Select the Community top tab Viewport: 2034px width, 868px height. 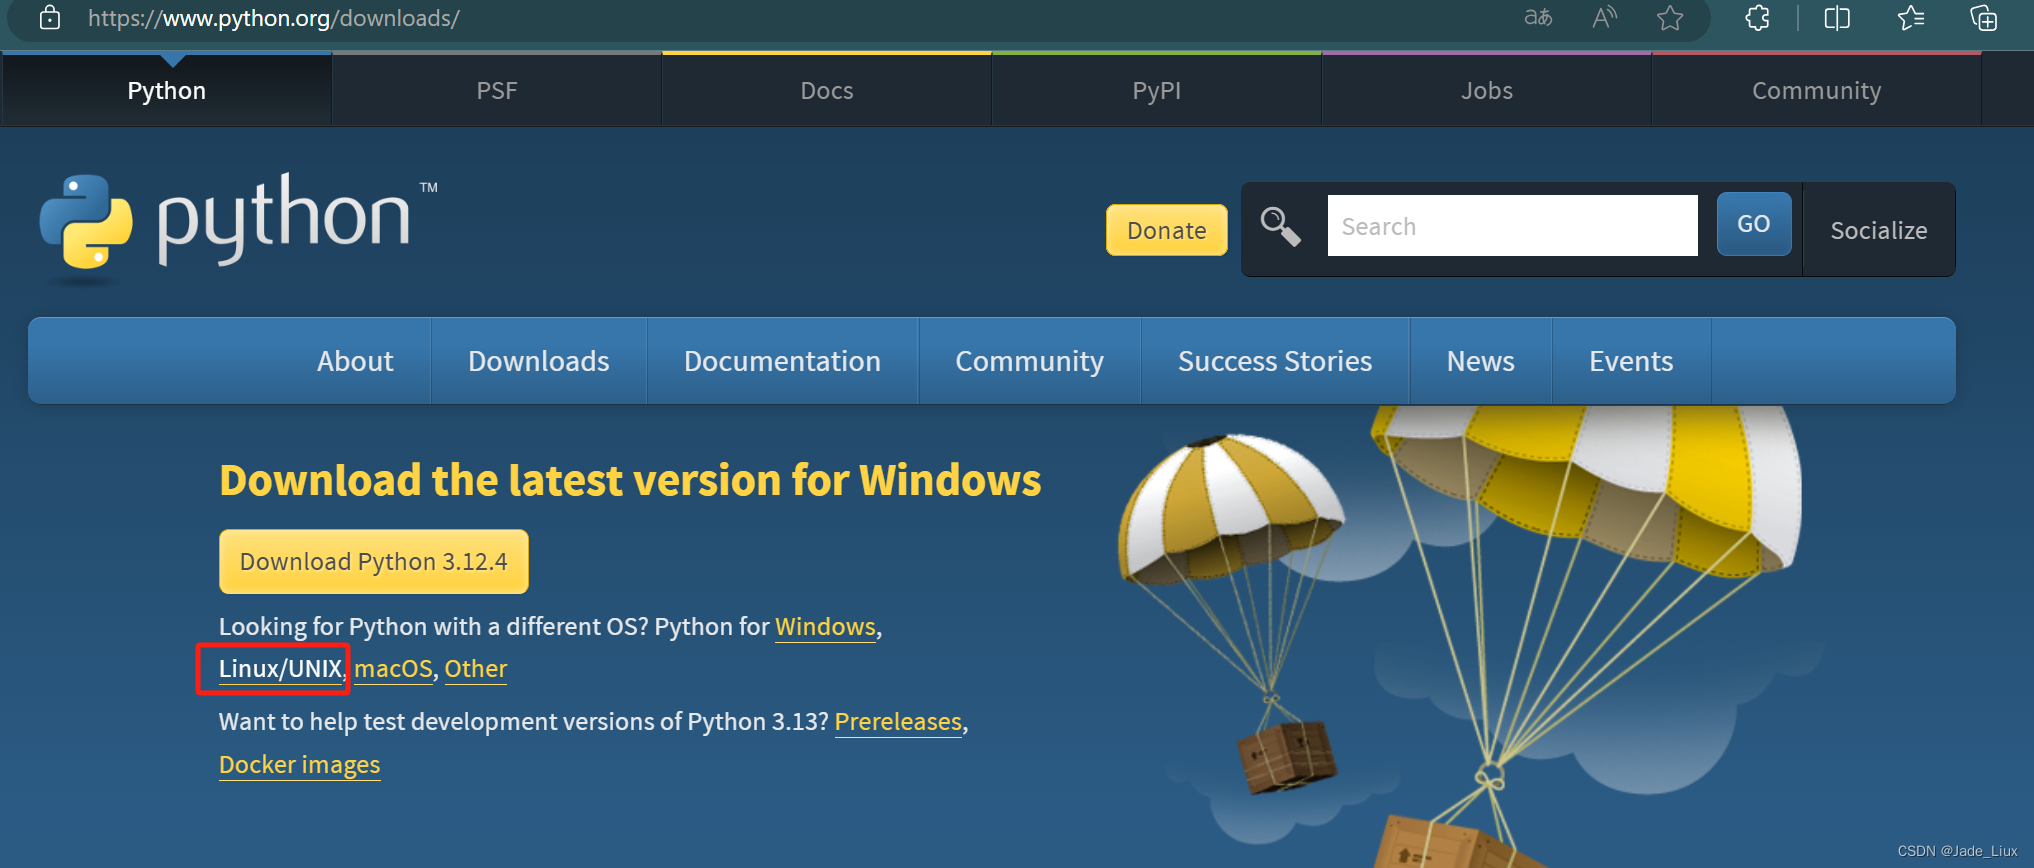(x=1817, y=90)
